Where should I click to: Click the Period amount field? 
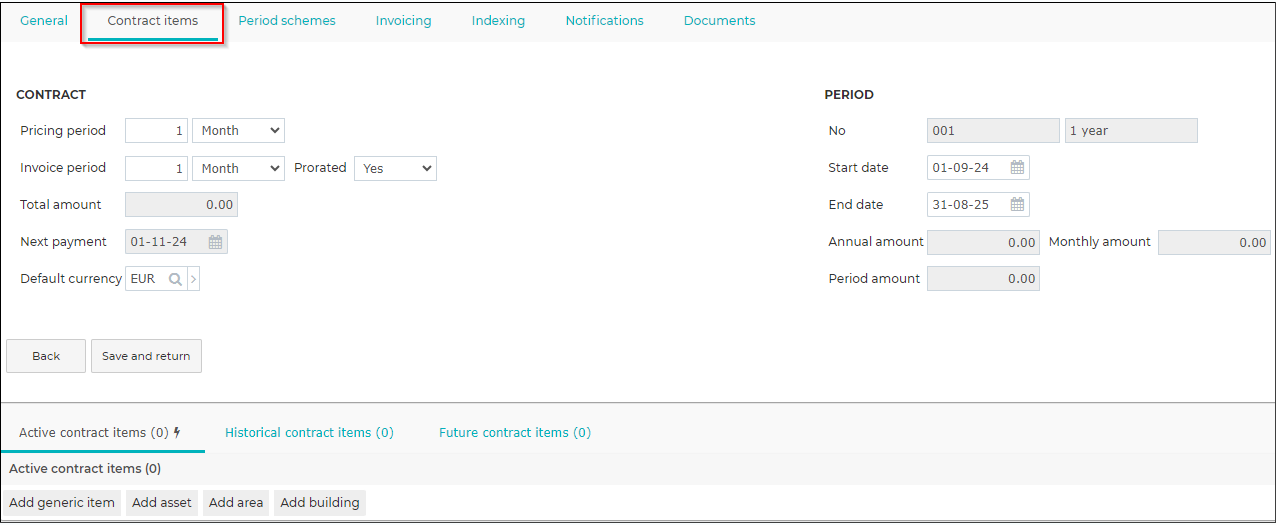point(983,279)
